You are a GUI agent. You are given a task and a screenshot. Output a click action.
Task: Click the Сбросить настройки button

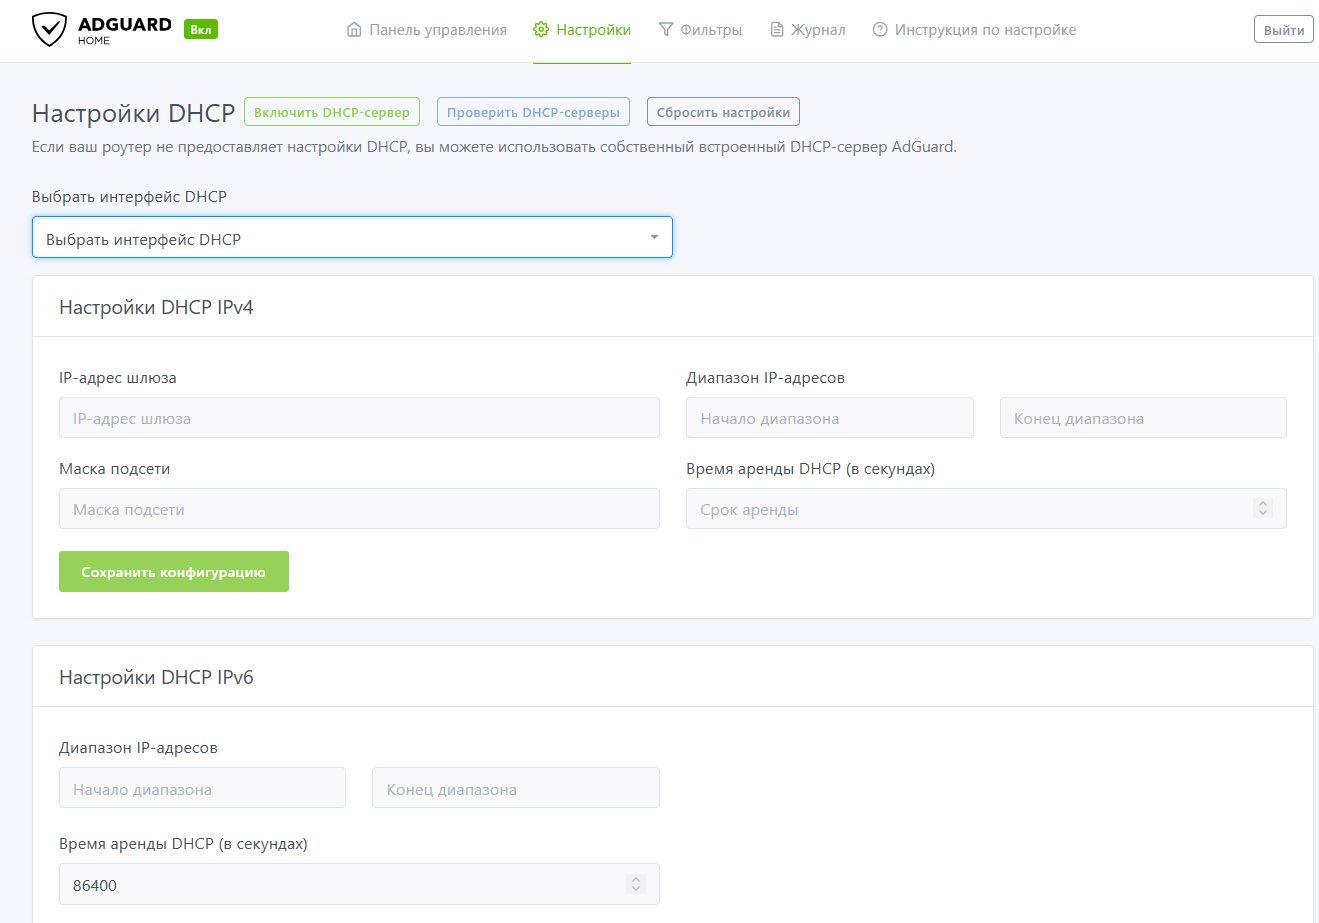coord(723,112)
